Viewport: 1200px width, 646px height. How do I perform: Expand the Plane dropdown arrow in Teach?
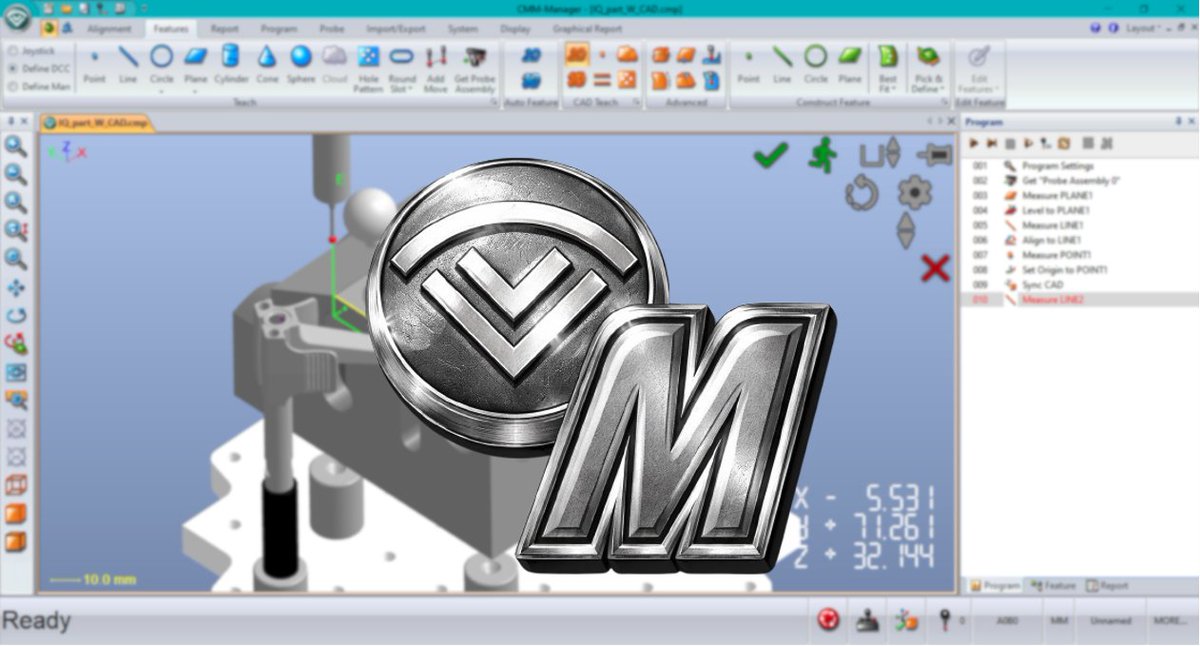tap(195, 90)
